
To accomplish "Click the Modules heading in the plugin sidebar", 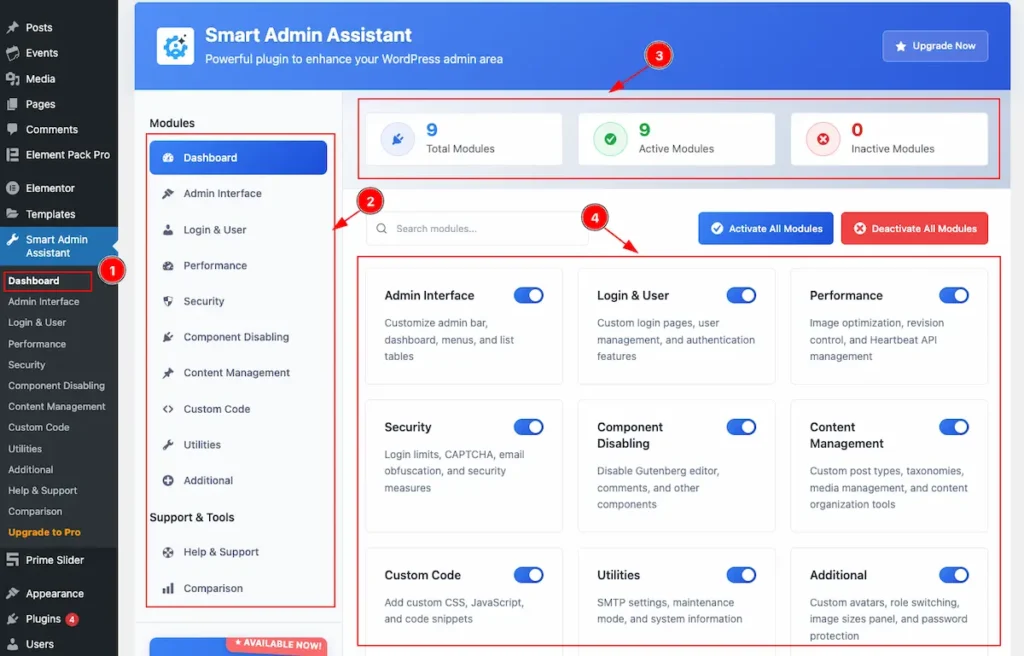I will [x=172, y=123].
